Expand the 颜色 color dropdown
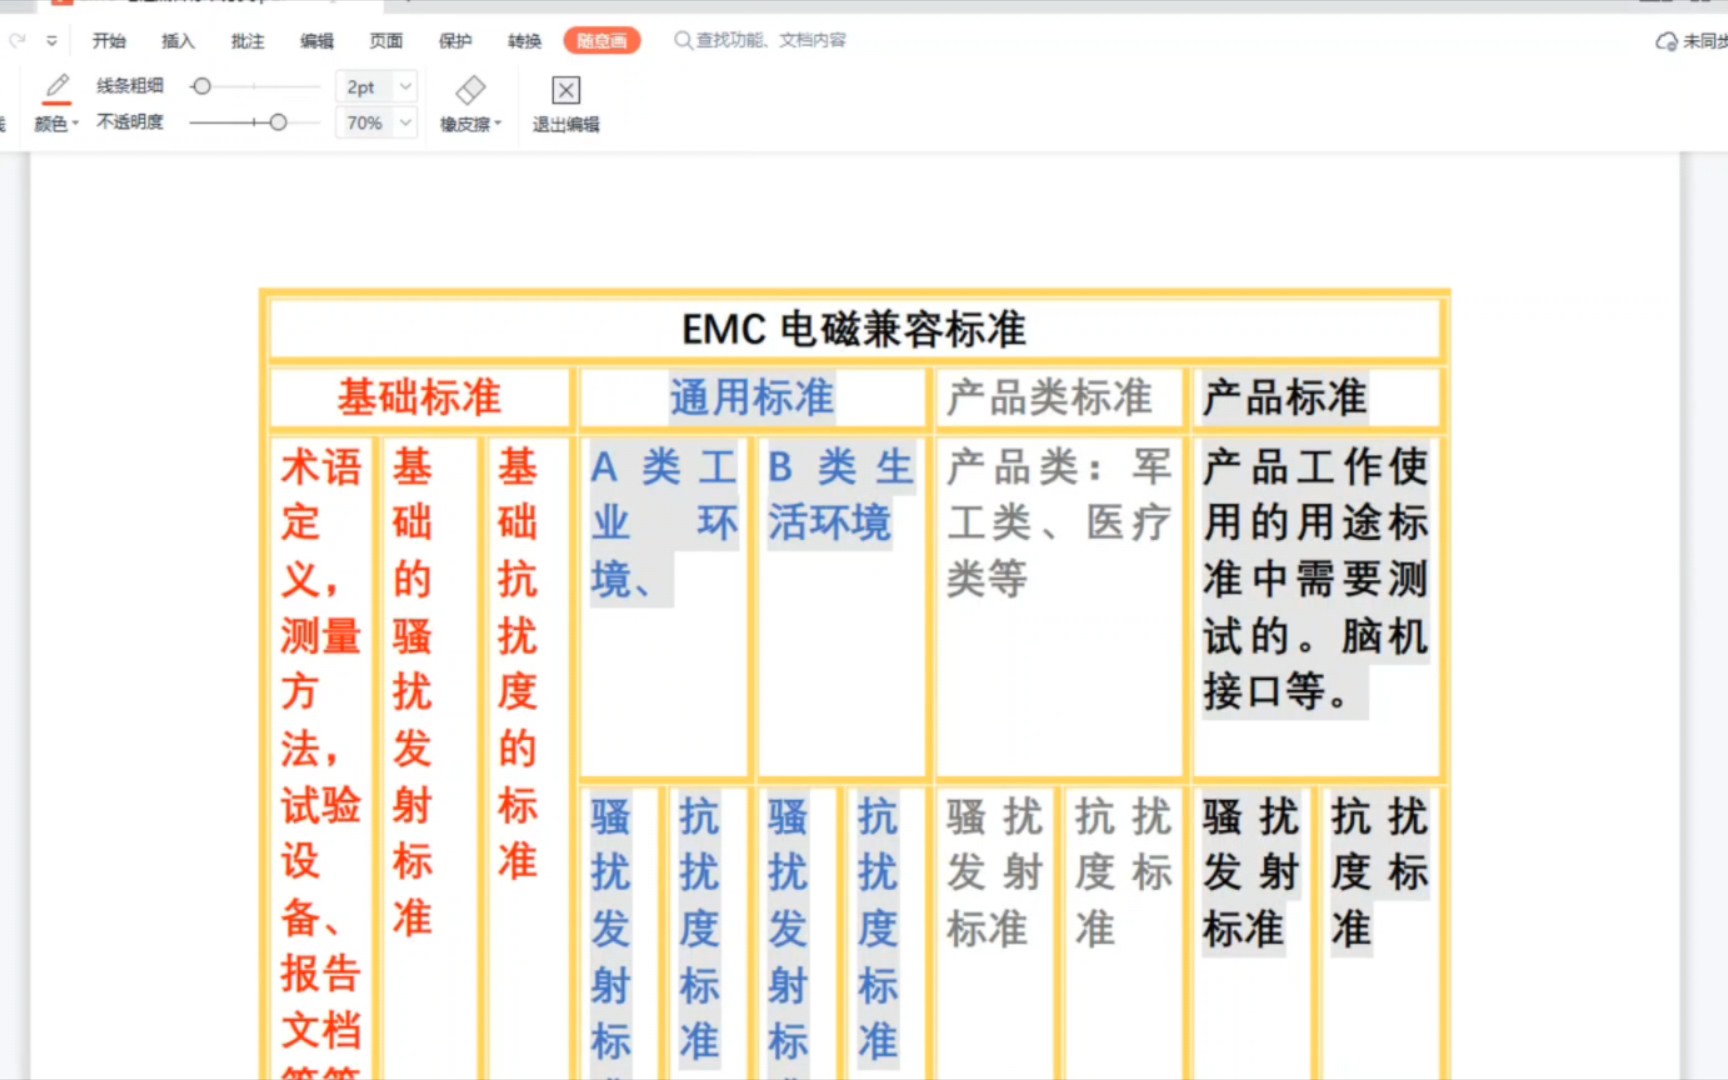This screenshot has width=1728, height=1080. point(56,124)
